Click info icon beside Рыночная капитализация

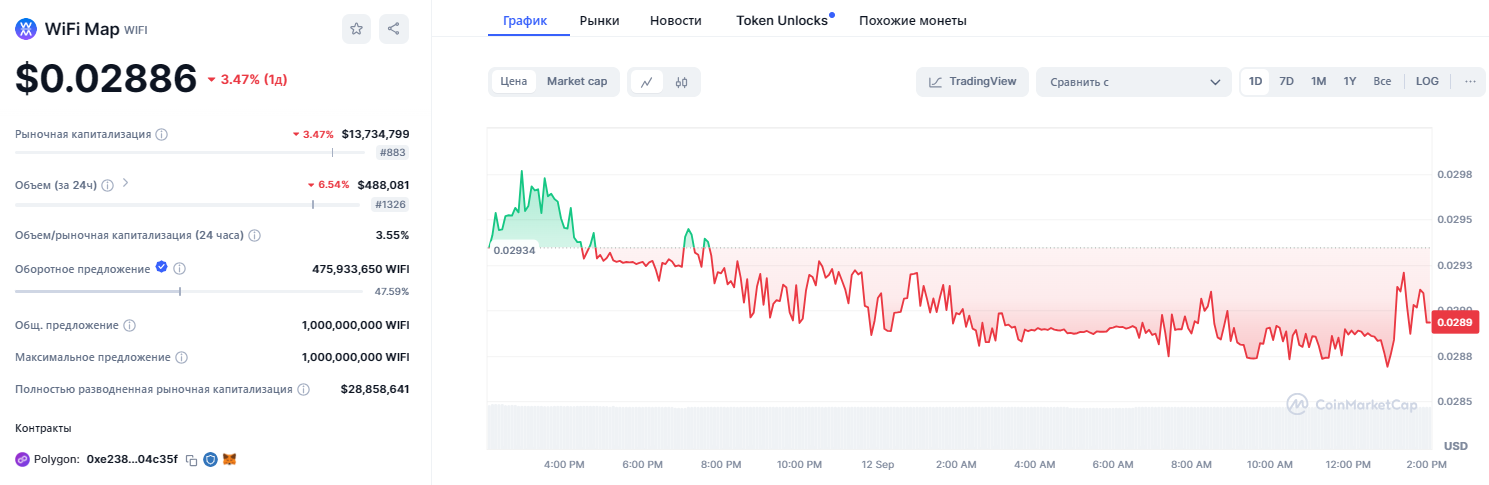(x=162, y=134)
